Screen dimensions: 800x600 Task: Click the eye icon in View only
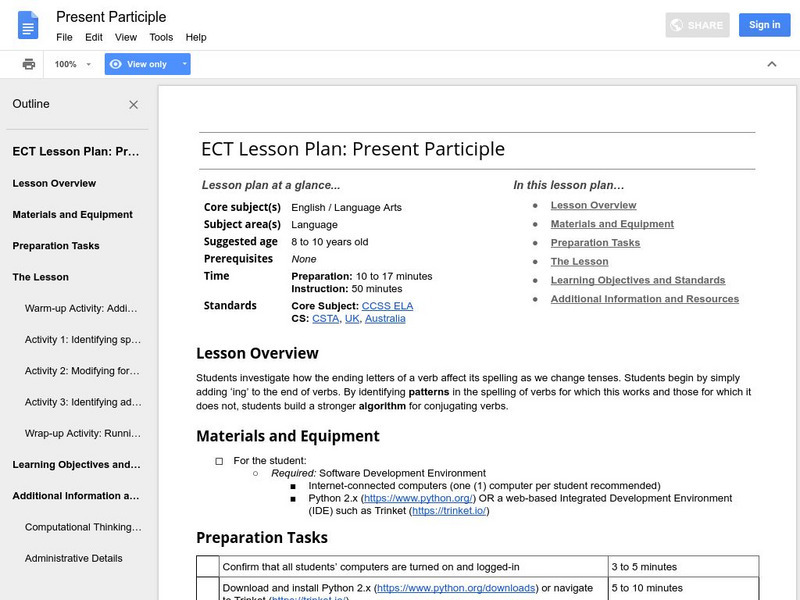pyautogui.click(x=116, y=64)
